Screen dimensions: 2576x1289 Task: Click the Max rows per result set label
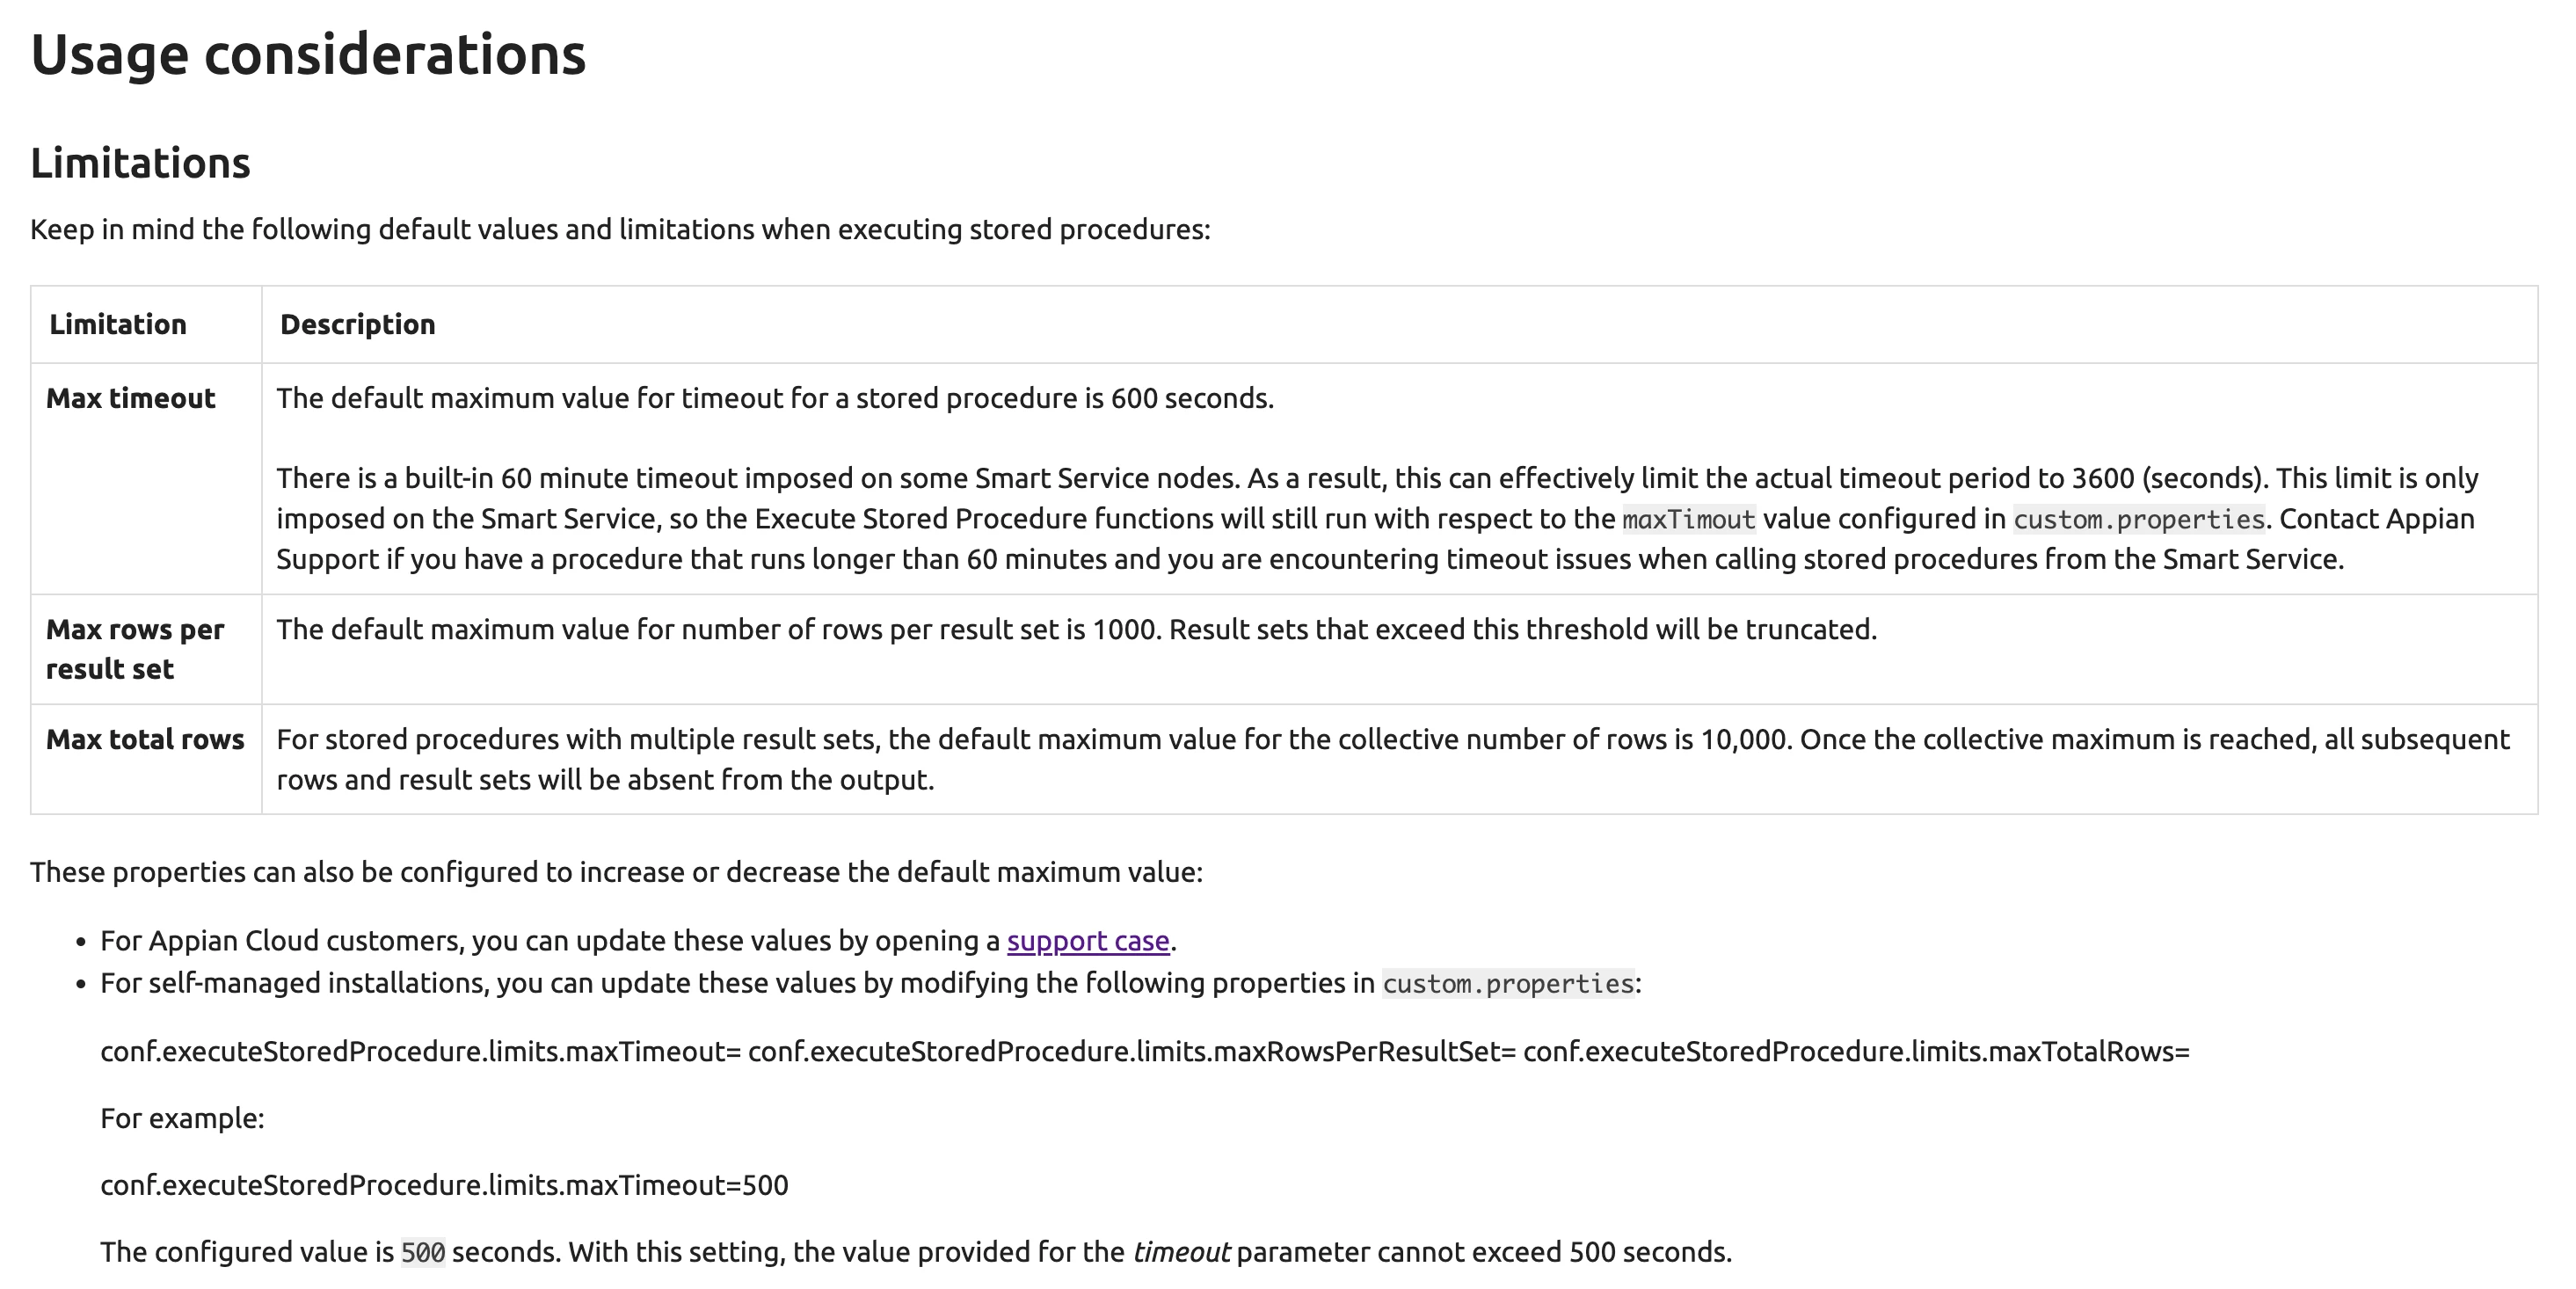click(135, 649)
